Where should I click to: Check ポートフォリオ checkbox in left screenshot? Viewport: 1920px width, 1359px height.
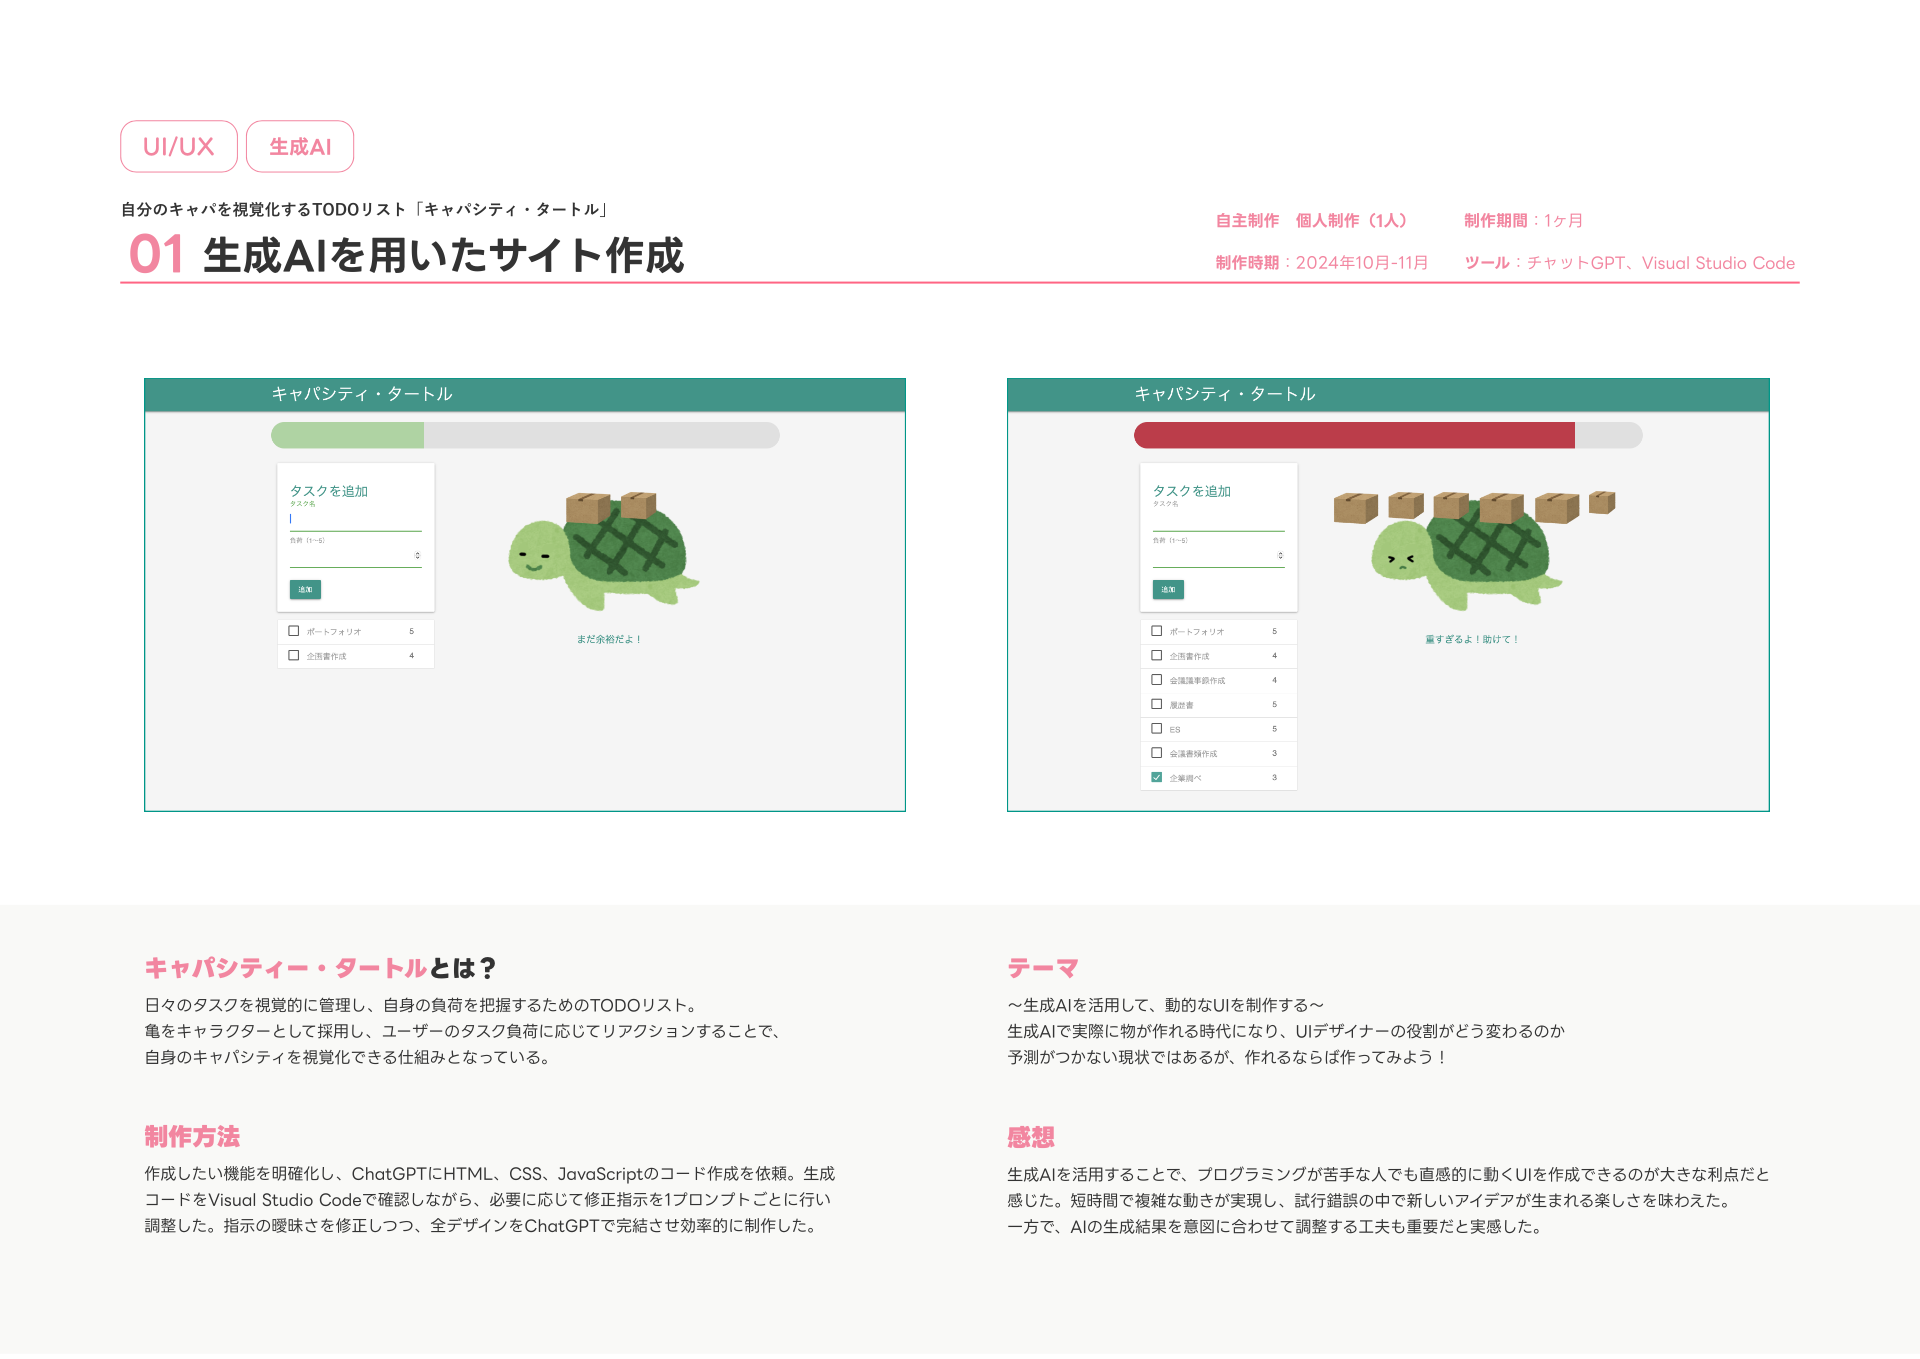pyautogui.click(x=294, y=631)
